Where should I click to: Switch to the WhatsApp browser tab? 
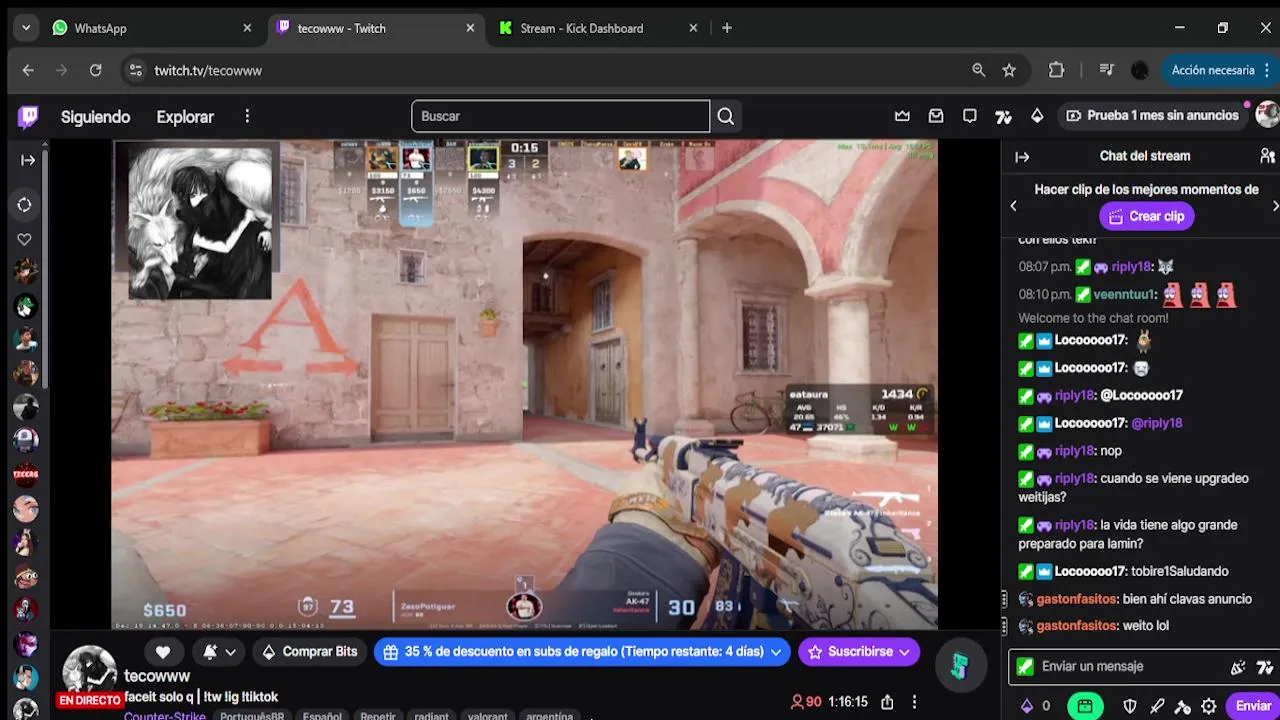150,28
